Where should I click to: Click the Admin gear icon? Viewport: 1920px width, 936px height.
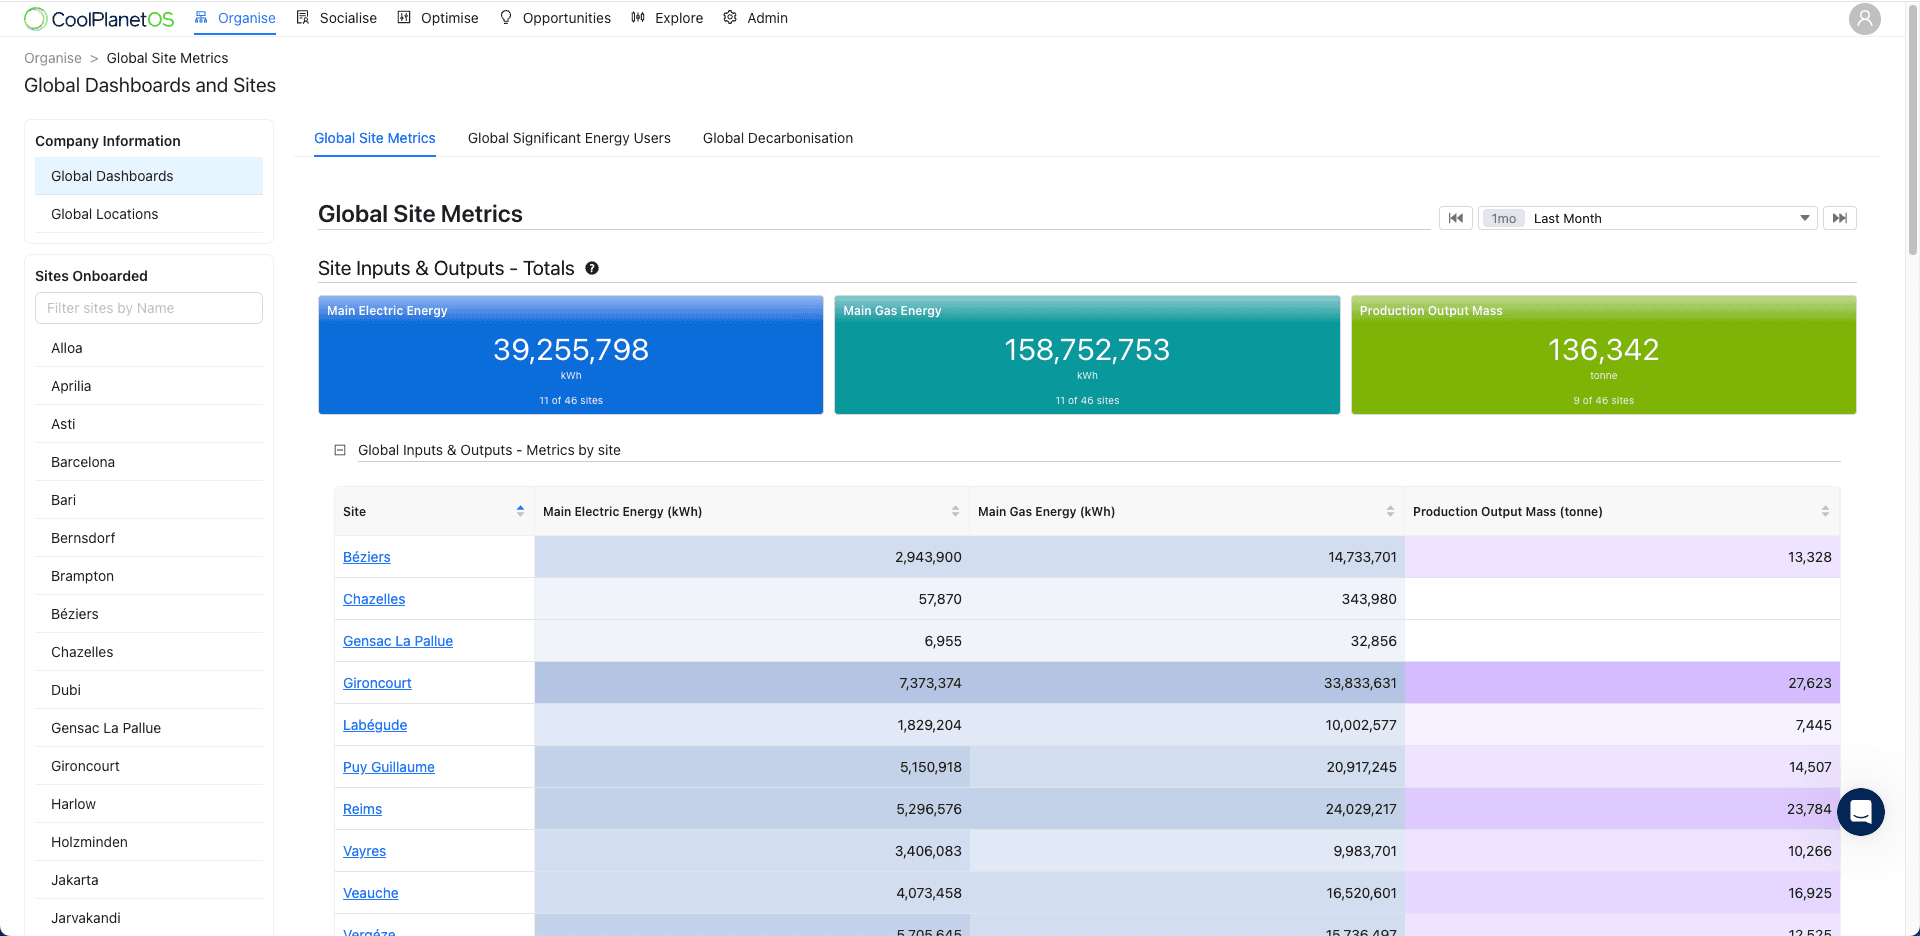(x=728, y=17)
